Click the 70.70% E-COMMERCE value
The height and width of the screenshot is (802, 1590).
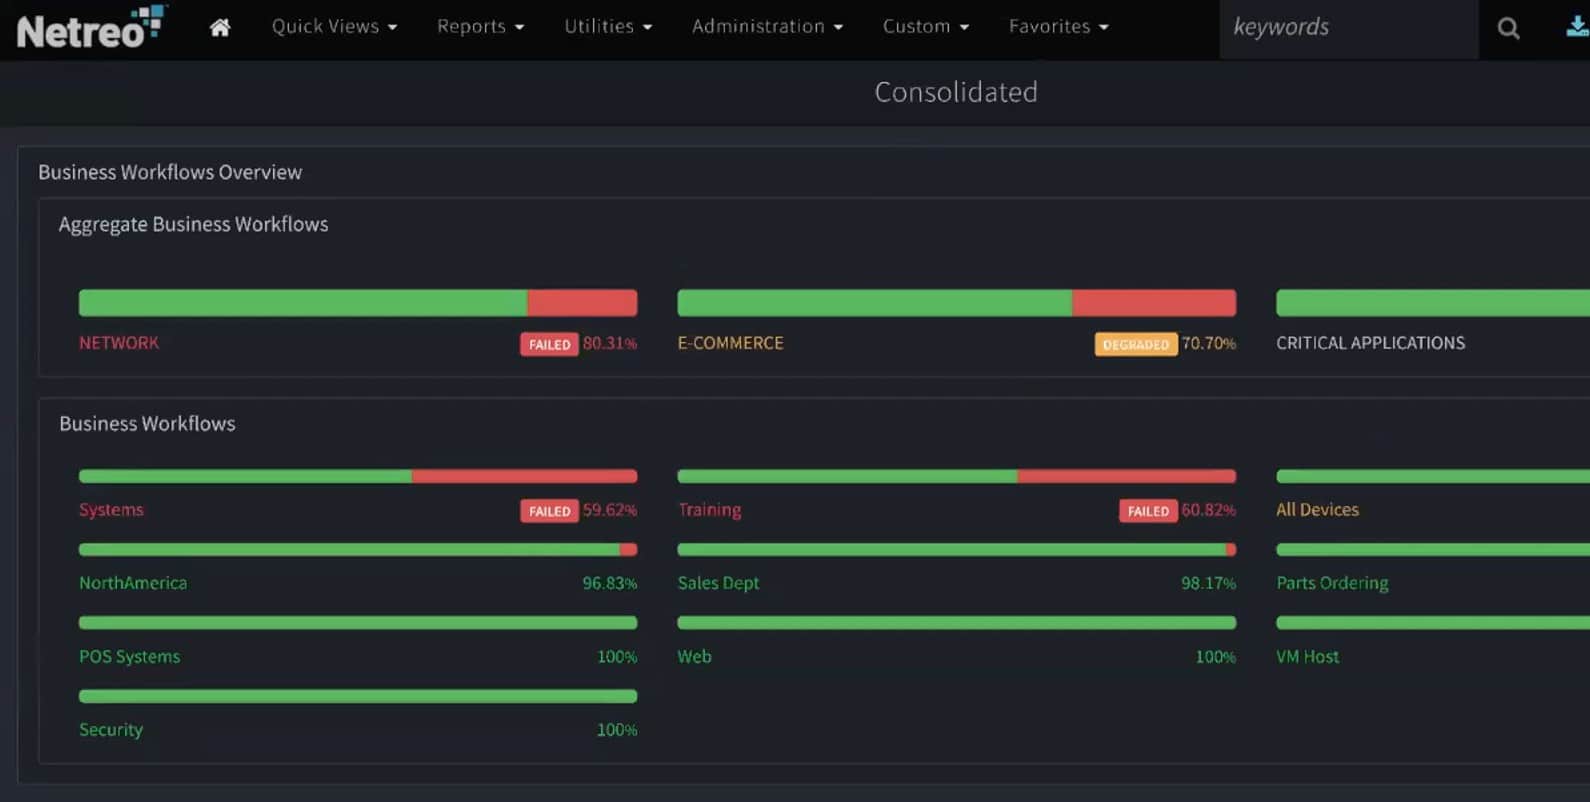pos(1209,343)
